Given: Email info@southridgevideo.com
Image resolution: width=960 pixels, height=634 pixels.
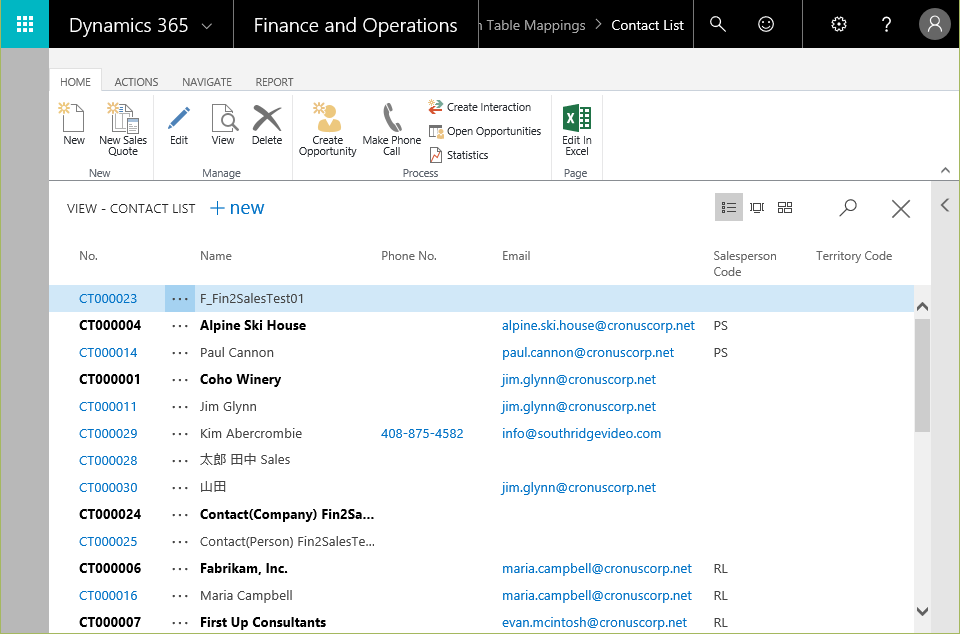Looking at the screenshot, I should click(x=581, y=433).
